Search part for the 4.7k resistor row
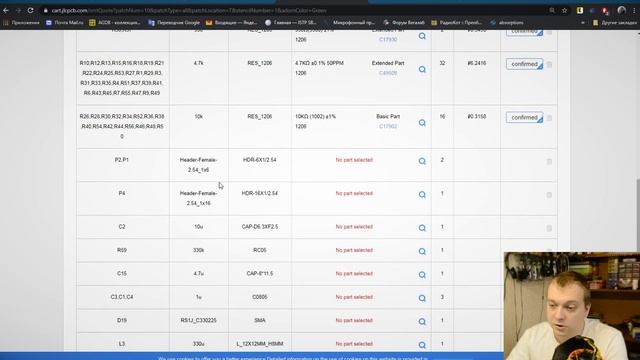Image resolution: width=640 pixels, height=360 pixels. click(x=422, y=70)
